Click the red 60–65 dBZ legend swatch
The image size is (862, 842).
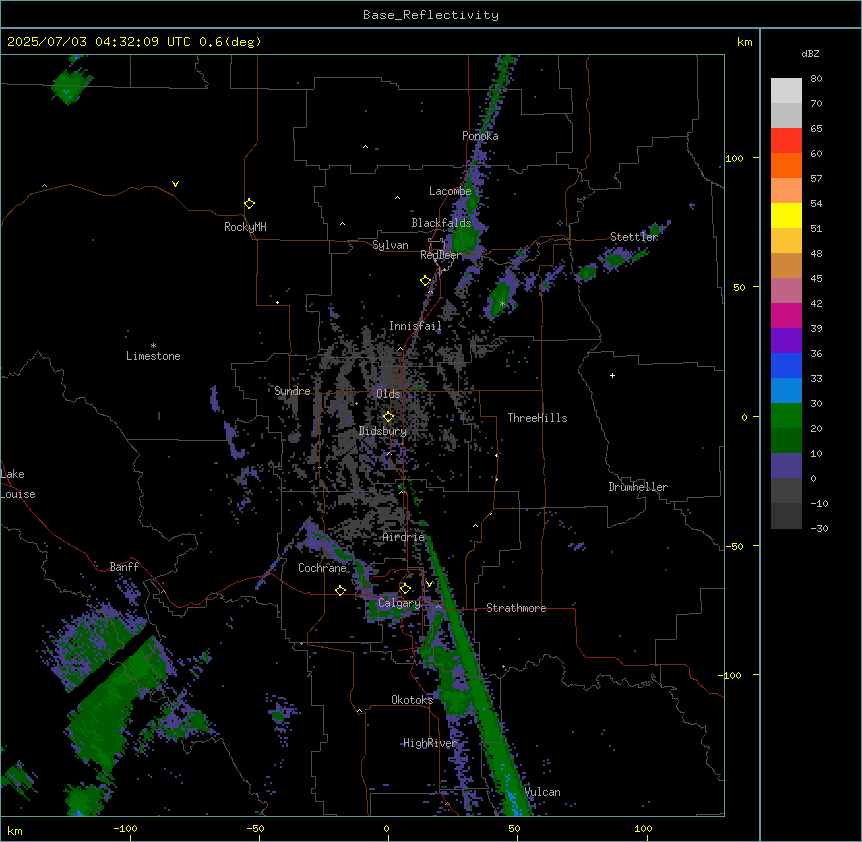786,141
